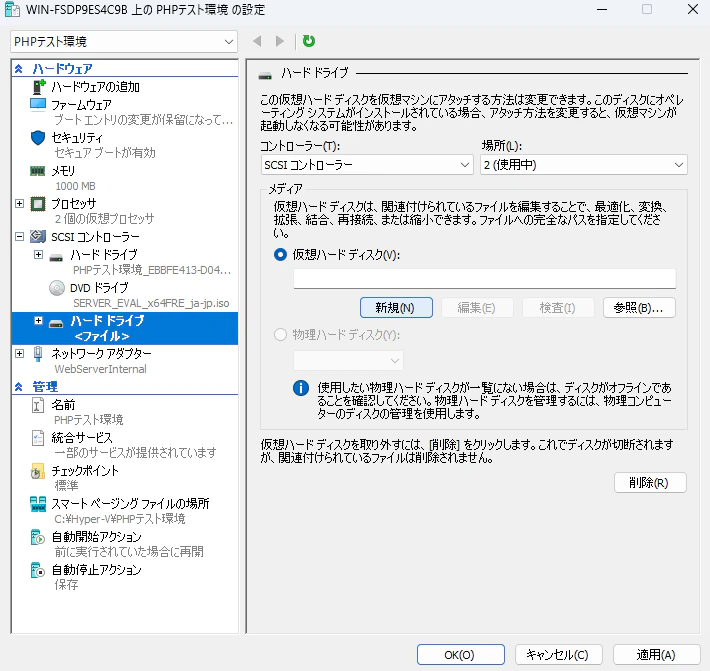Select the 名前 icon
The height and width of the screenshot is (671, 710).
point(38,405)
